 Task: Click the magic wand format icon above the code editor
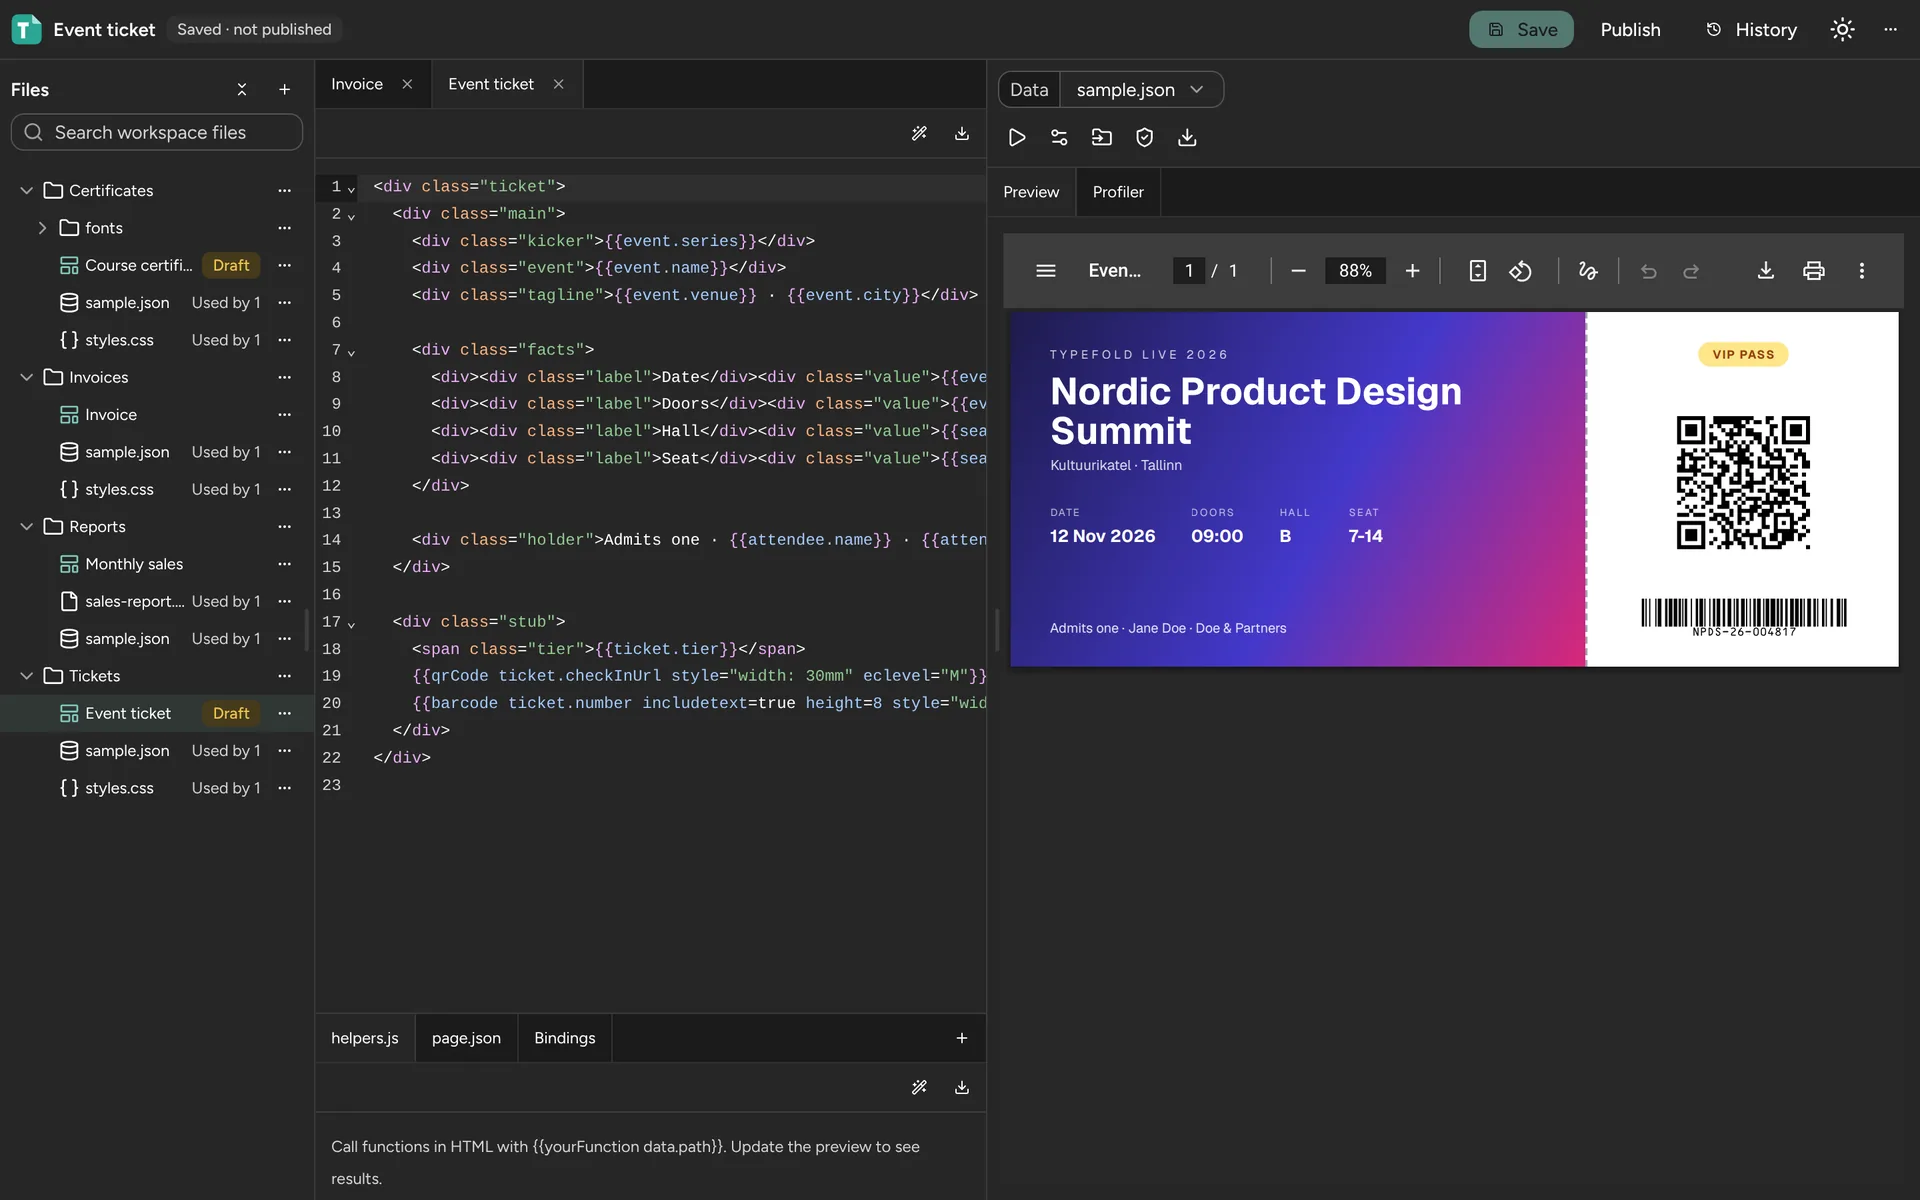[919, 133]
